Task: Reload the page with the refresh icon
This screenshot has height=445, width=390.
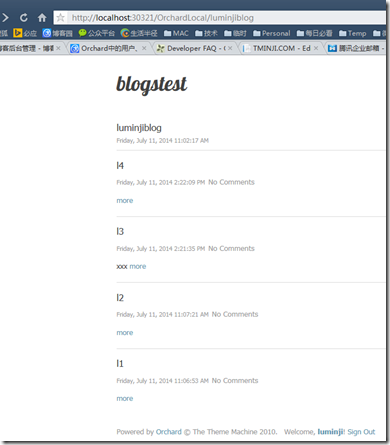Action: 24,17
